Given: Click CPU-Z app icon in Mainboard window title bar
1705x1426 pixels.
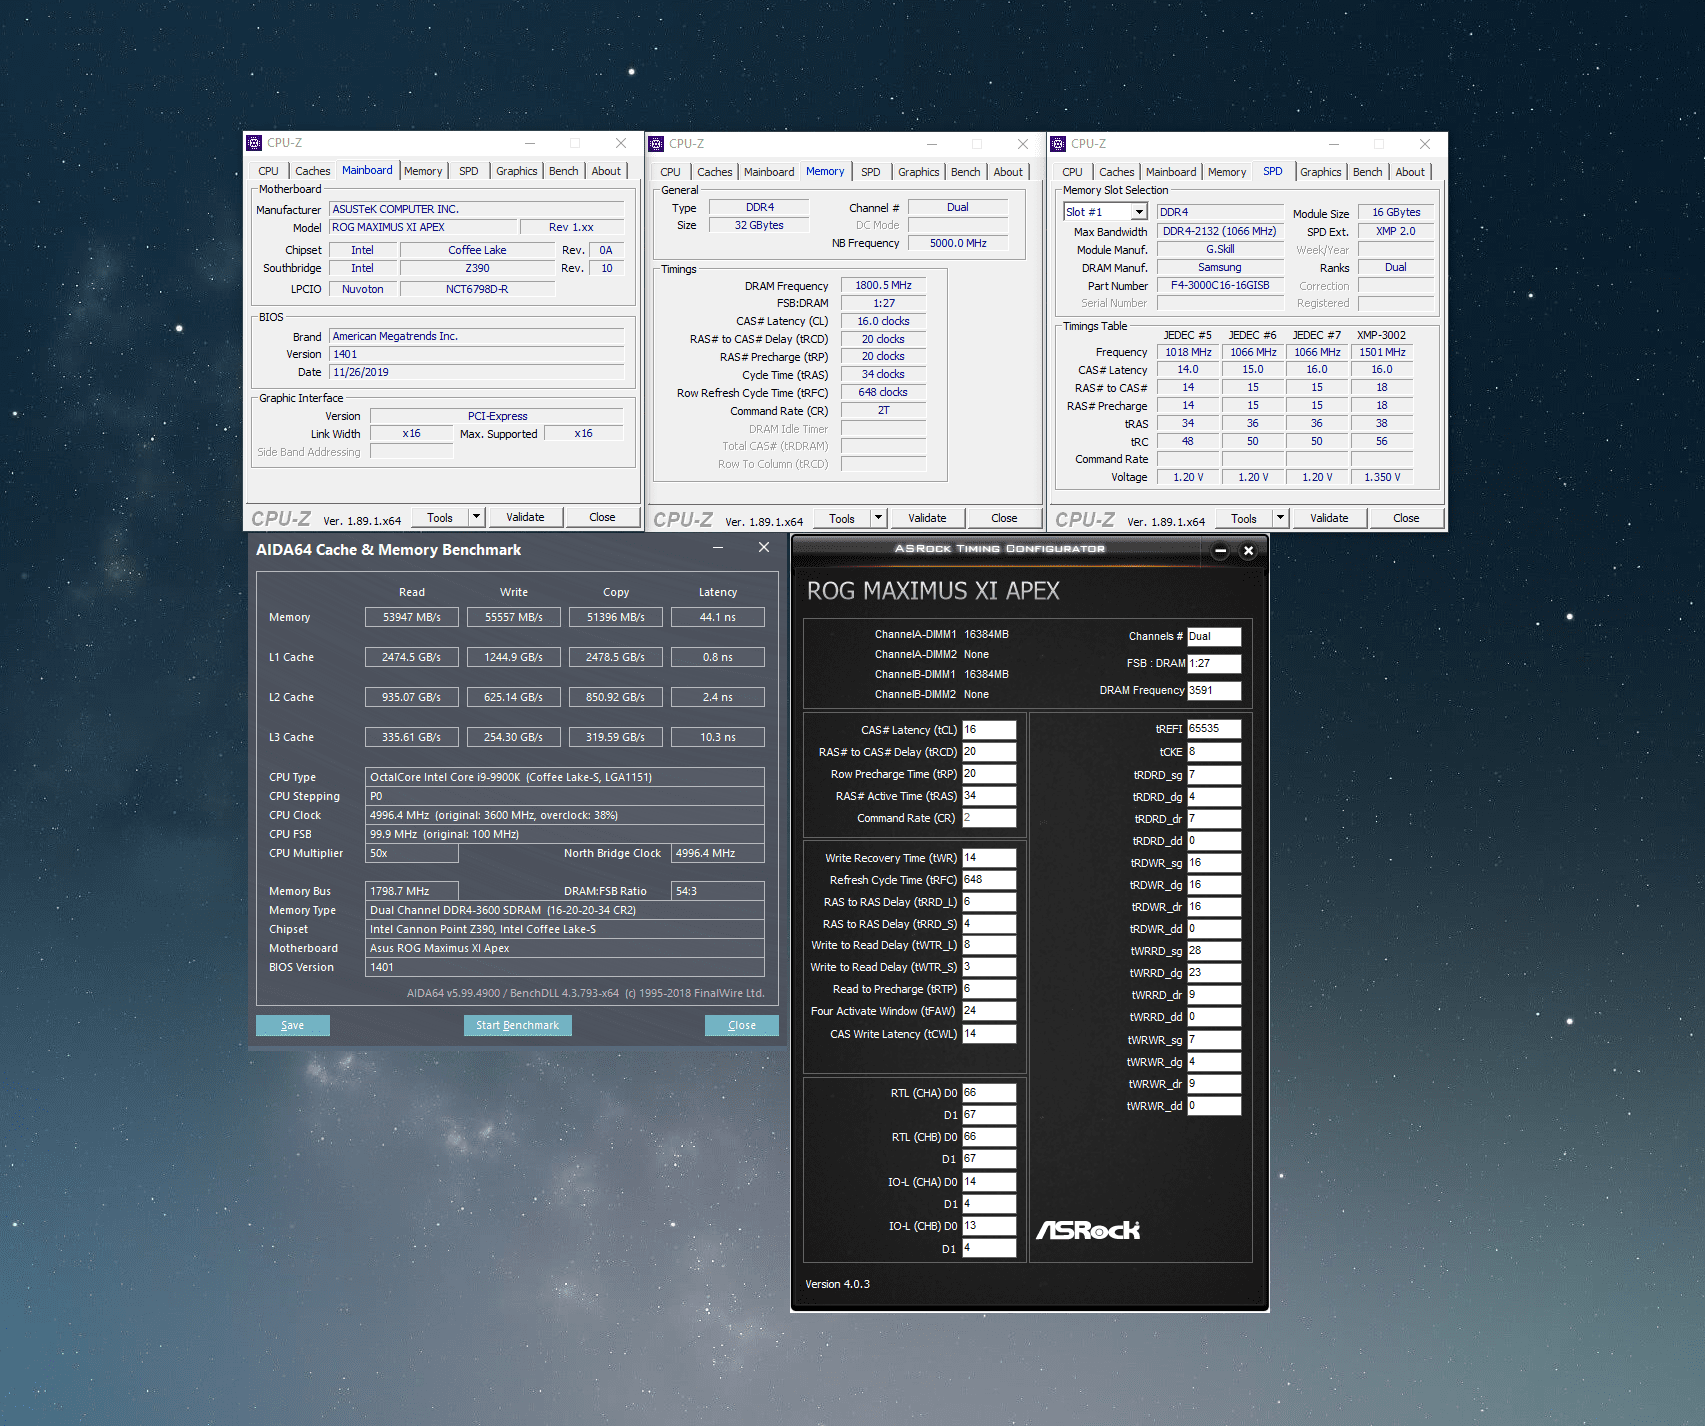Looking at the screenshot, I should [x=254, y=143].
